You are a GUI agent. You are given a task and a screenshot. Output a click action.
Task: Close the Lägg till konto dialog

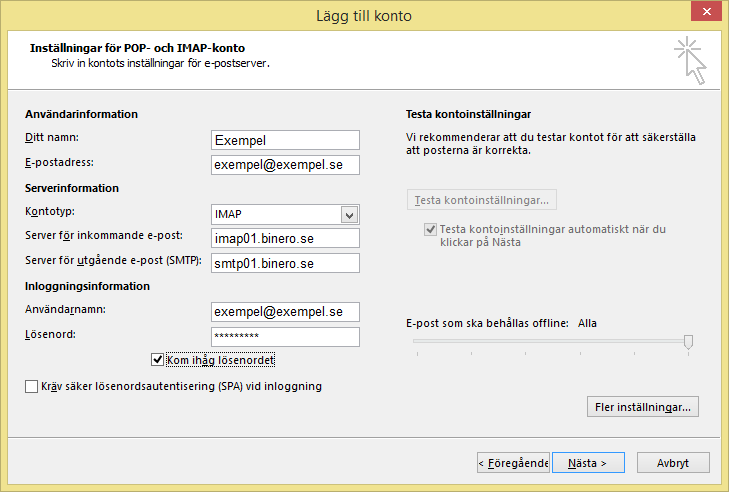pos(706,12)
